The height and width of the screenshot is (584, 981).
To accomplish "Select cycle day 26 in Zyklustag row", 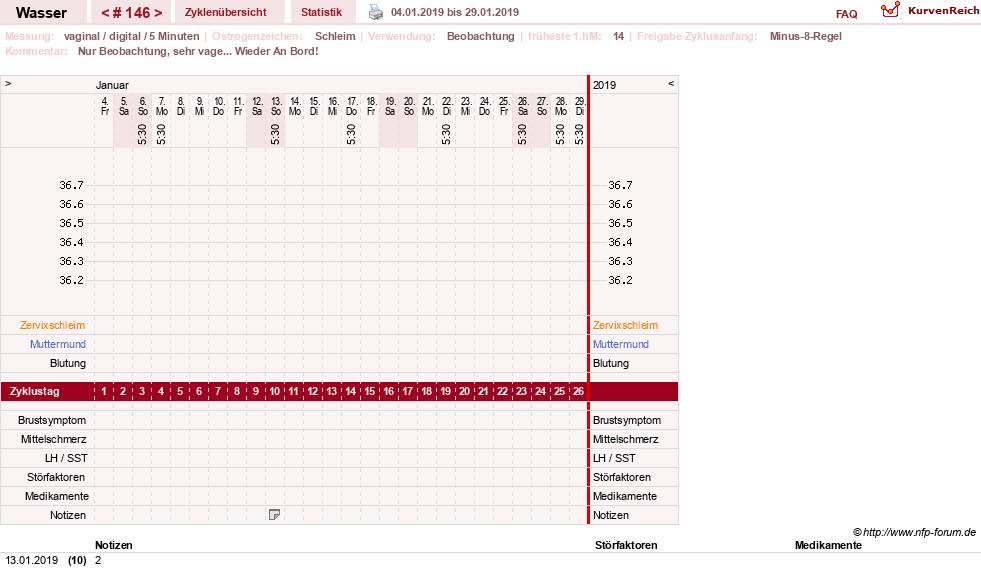I will (x=578, y=391).
